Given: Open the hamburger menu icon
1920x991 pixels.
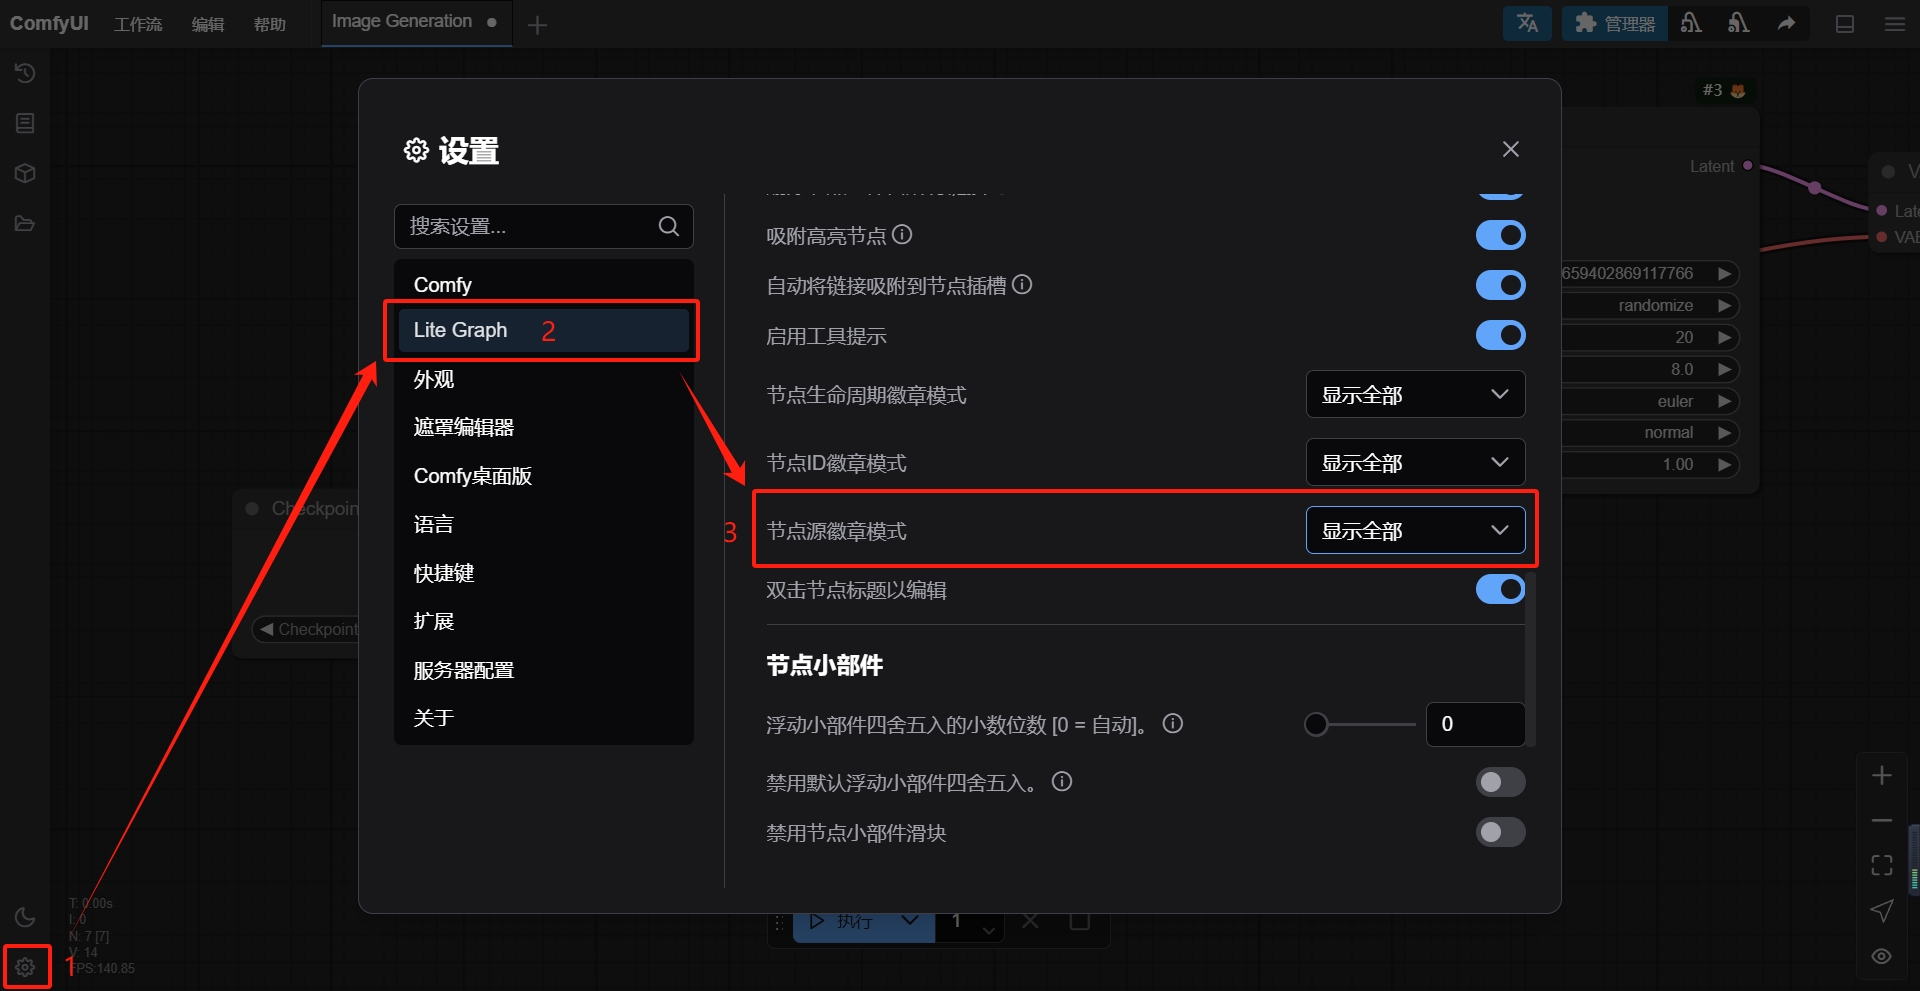Looking at the screenshot, I should tap(1895, 24).
